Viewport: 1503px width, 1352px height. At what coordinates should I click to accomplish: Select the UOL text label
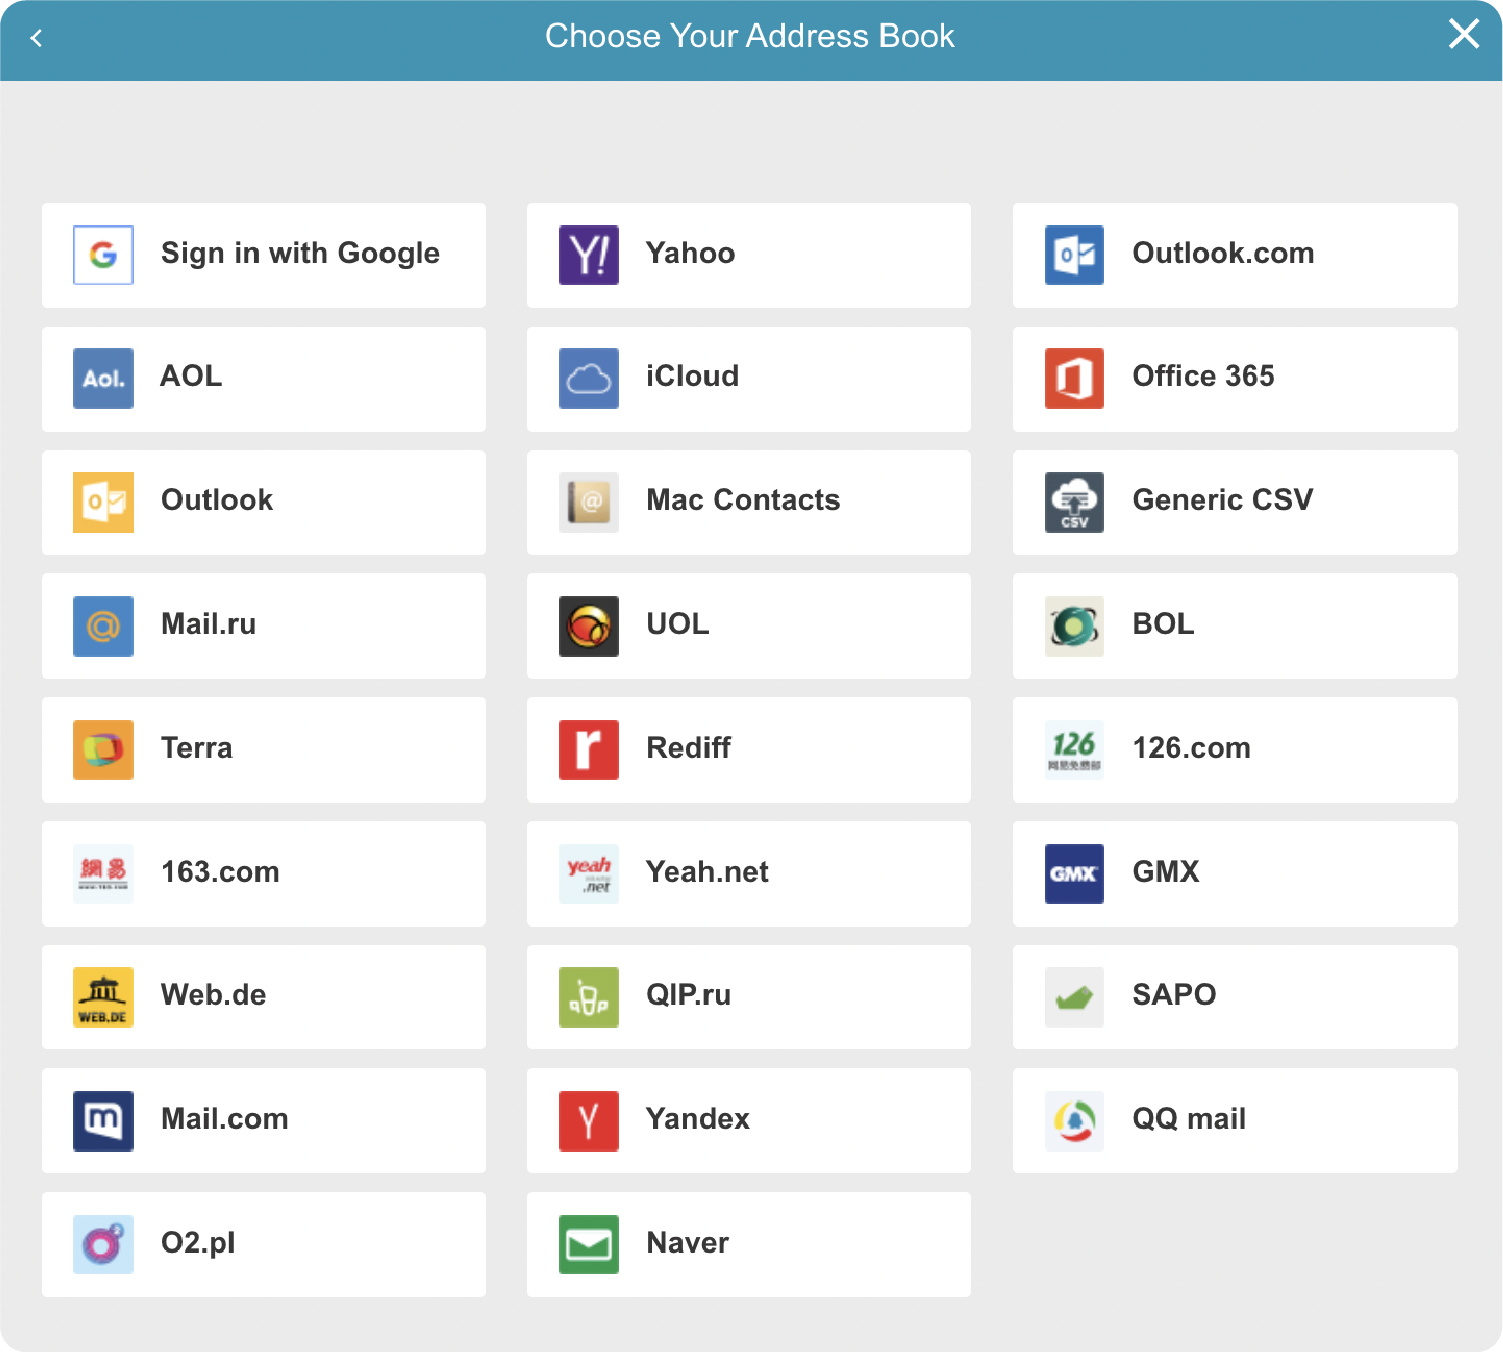point(677,624)
